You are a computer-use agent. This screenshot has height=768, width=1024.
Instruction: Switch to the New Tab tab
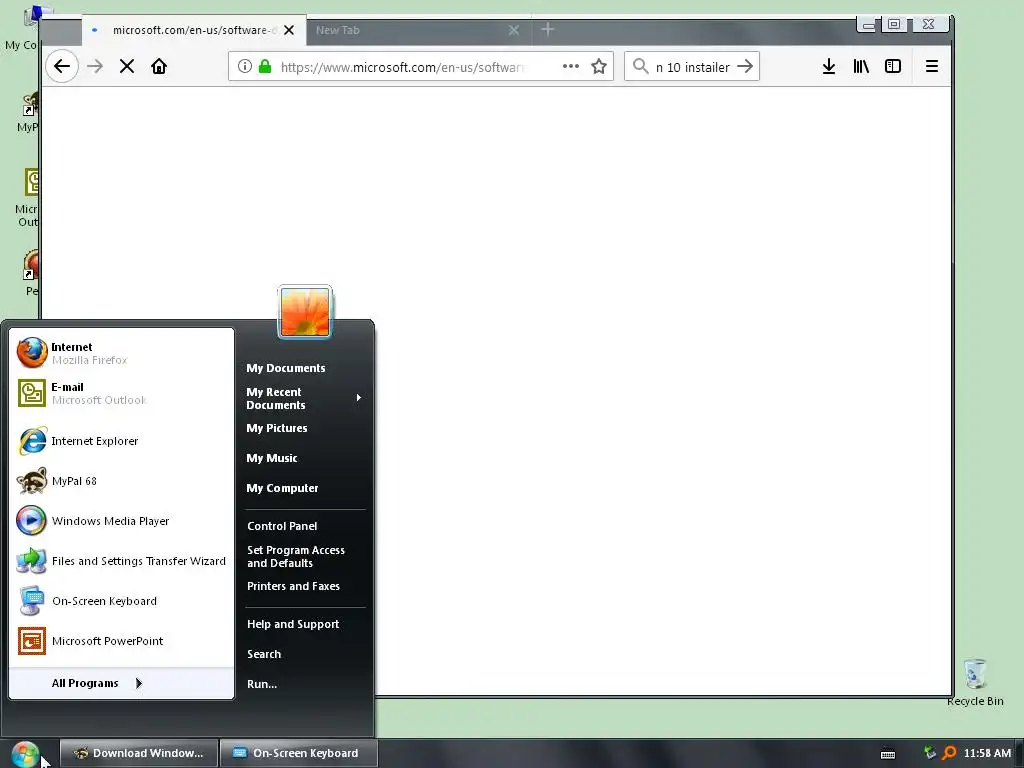click(x=418, y=30)
